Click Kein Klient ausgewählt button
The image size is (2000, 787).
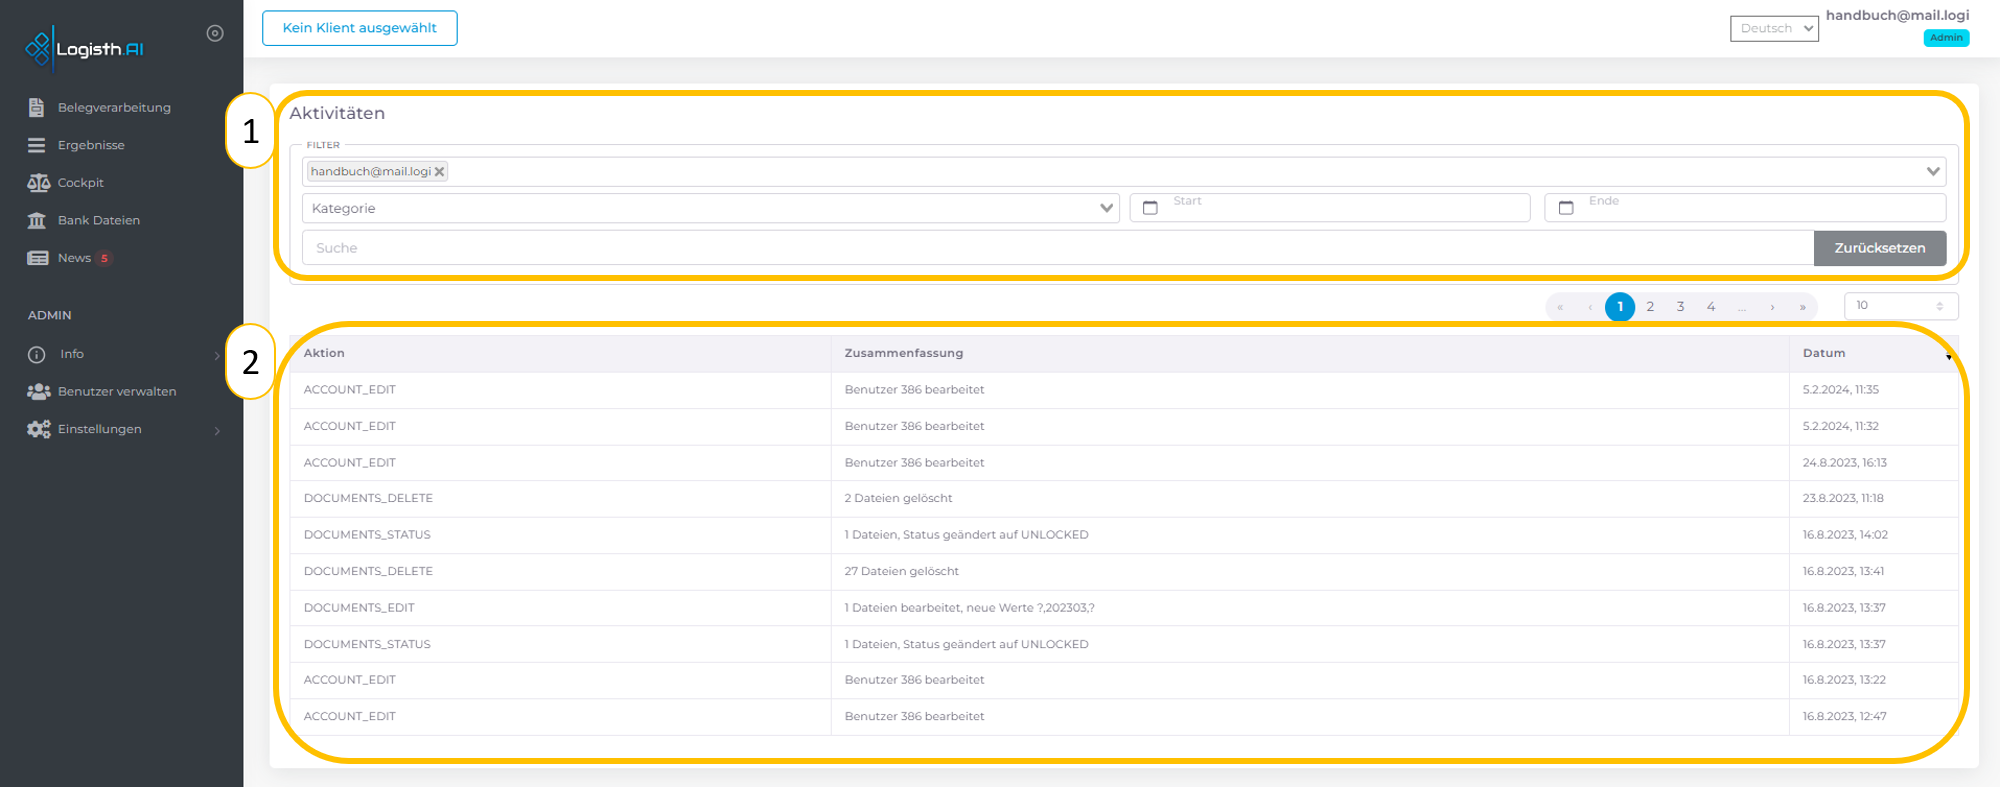pyautogui.click(x=360, y=28)
